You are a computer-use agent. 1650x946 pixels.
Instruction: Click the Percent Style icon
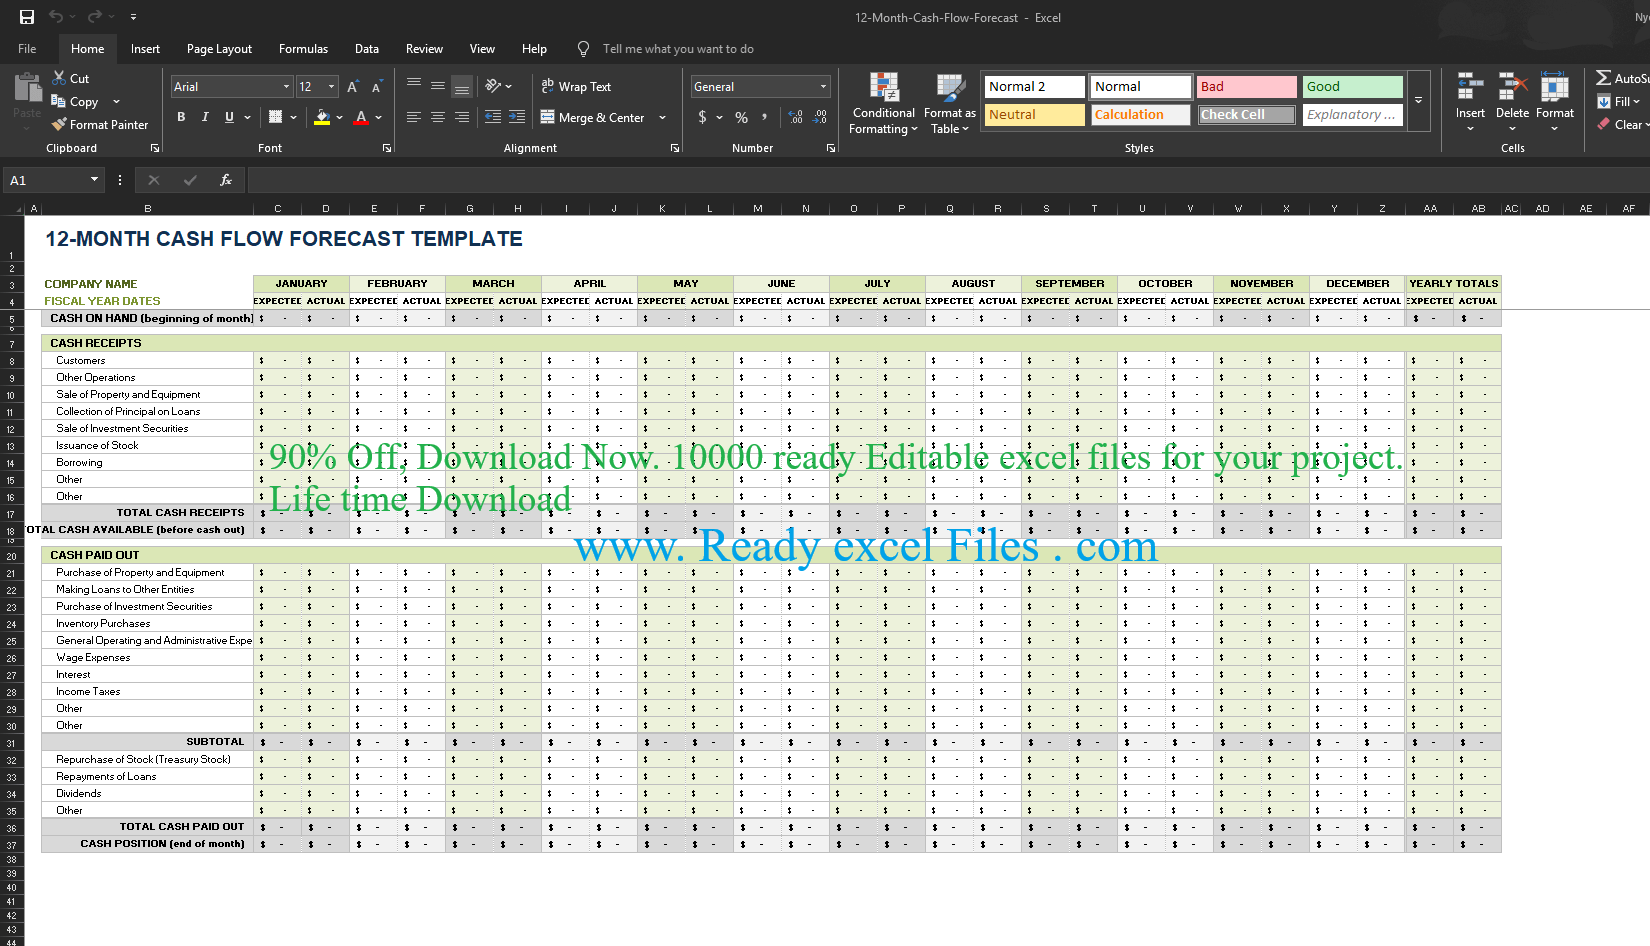click(x=742, y=117)
